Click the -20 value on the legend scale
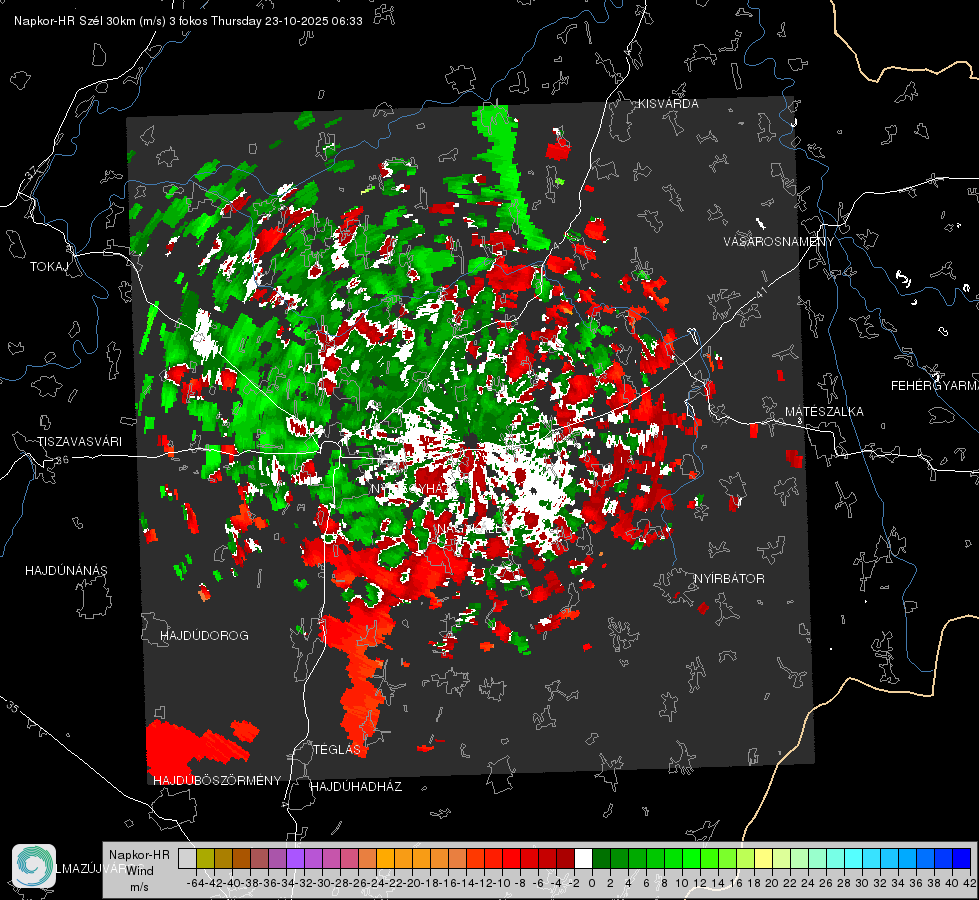This screenshot has height=900, width=979. coord(412,883)
